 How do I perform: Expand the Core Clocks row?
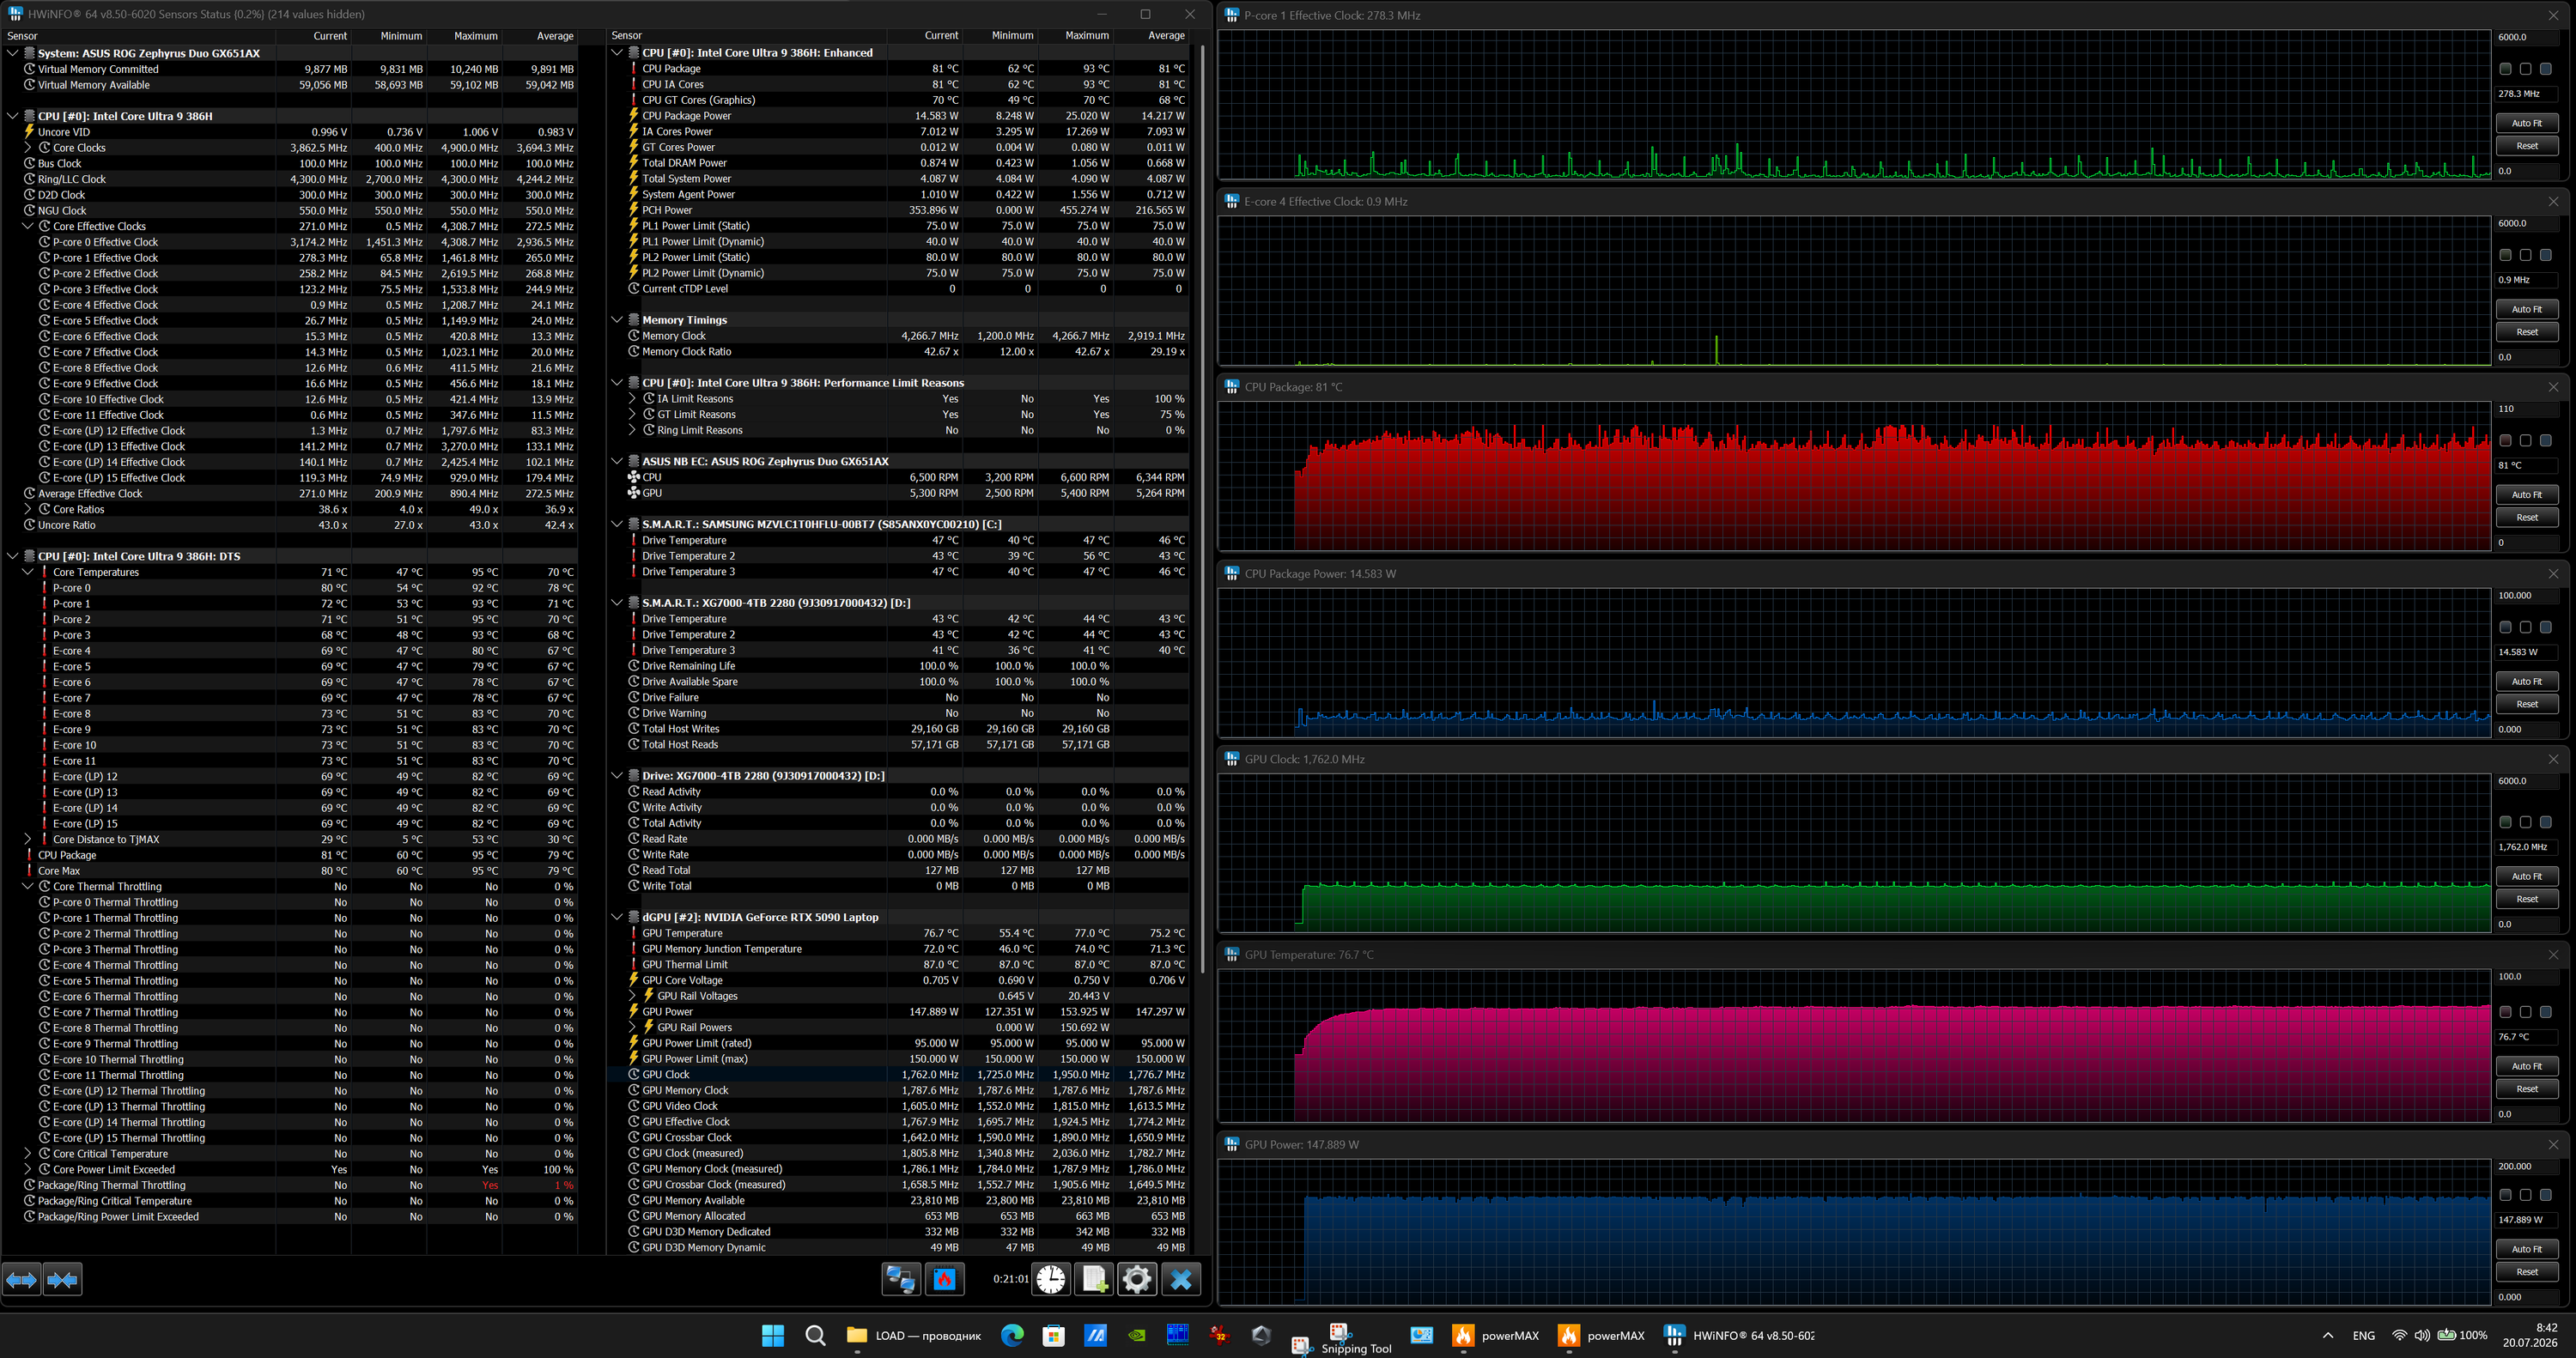pyautogui.click(x=28, y=147)
